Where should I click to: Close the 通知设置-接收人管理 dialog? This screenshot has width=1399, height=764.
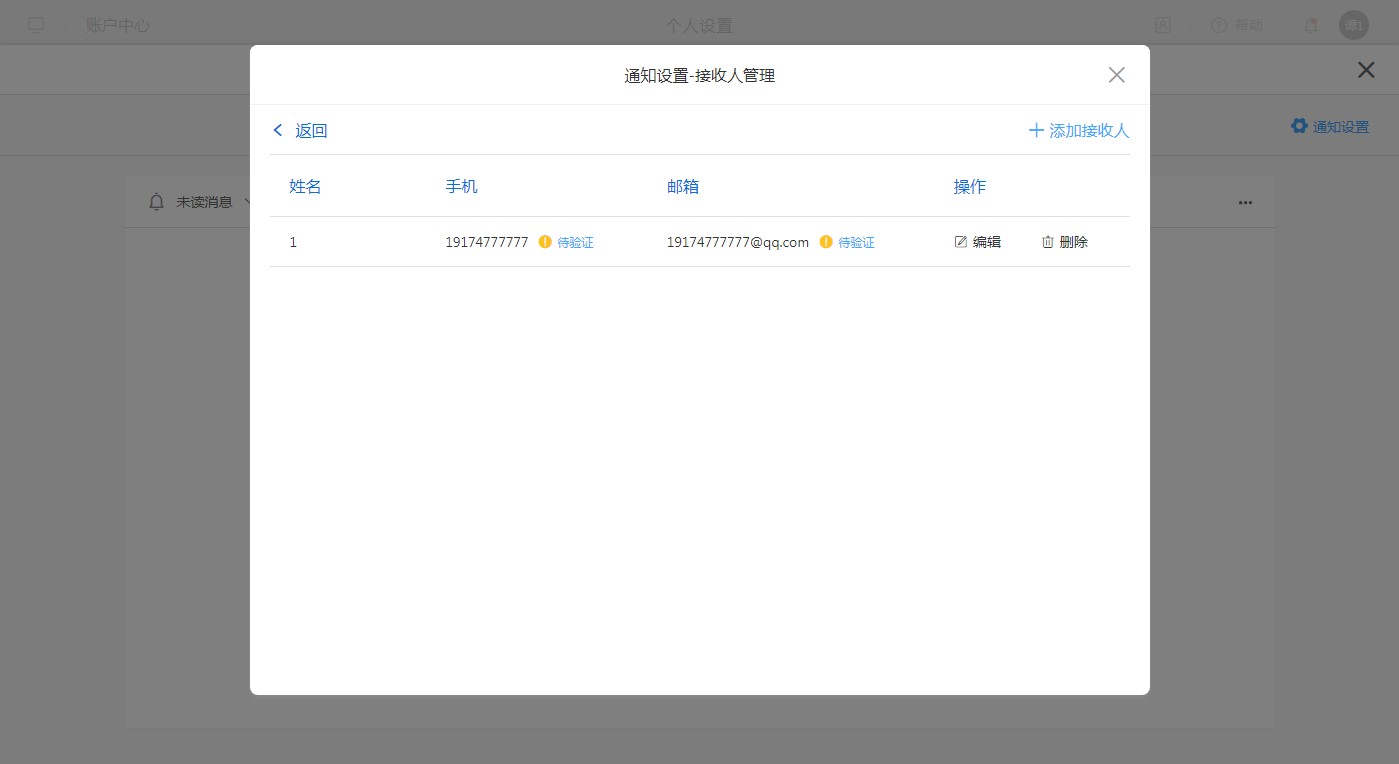click(x=1117, y=75)
